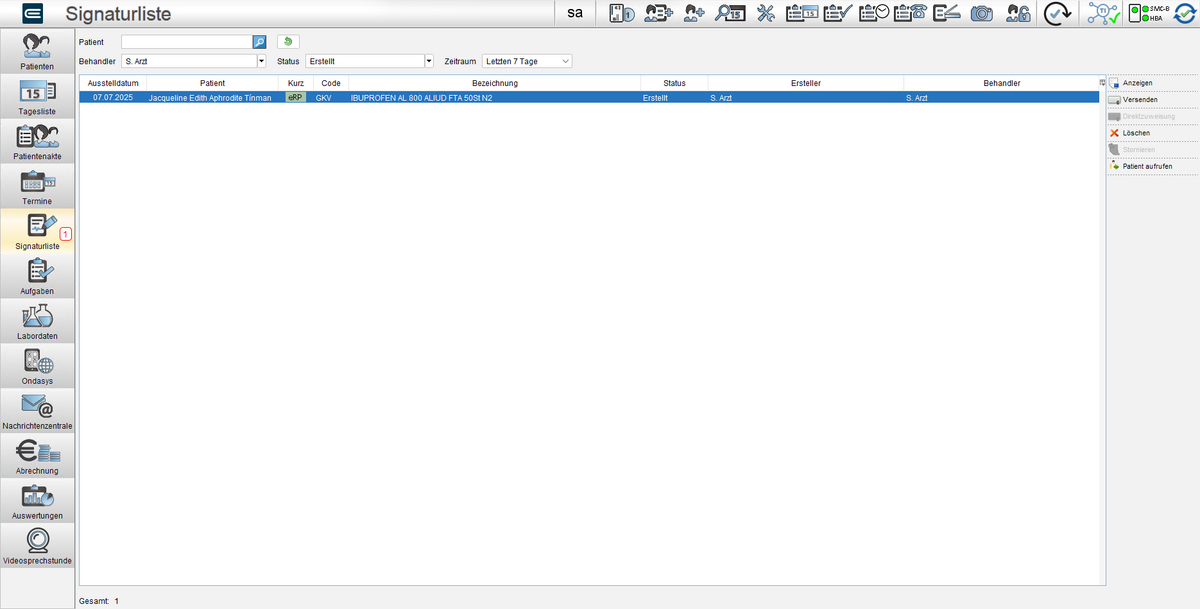Click the clipboard calendar toolbar icon
The width and height of the screenshot is (1200, 609).
pos(801,13)
